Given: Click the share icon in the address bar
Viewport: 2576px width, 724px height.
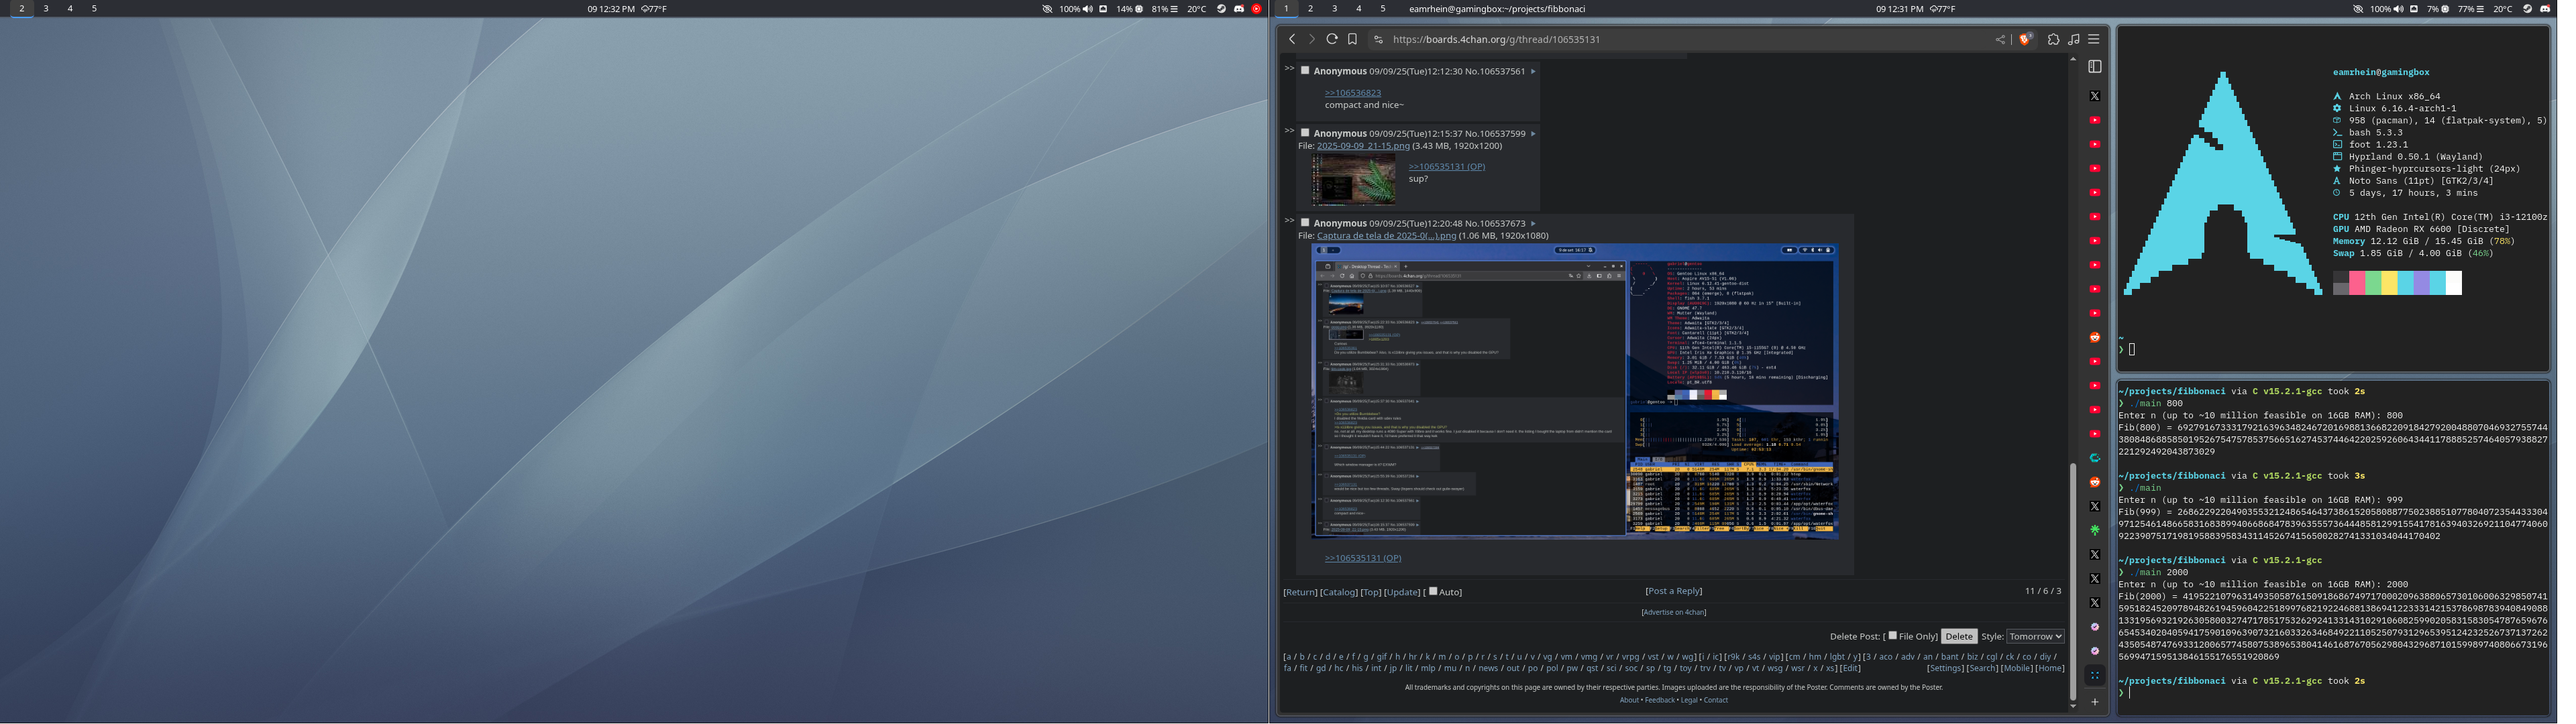Looking at the screenshot, I should 2000,39.
